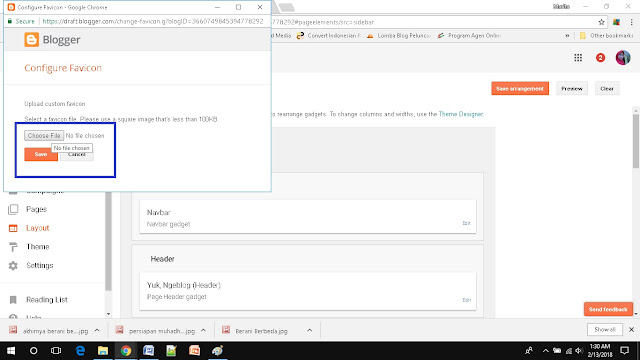Open Theme in the Blogger sidebar

[38, 247]
